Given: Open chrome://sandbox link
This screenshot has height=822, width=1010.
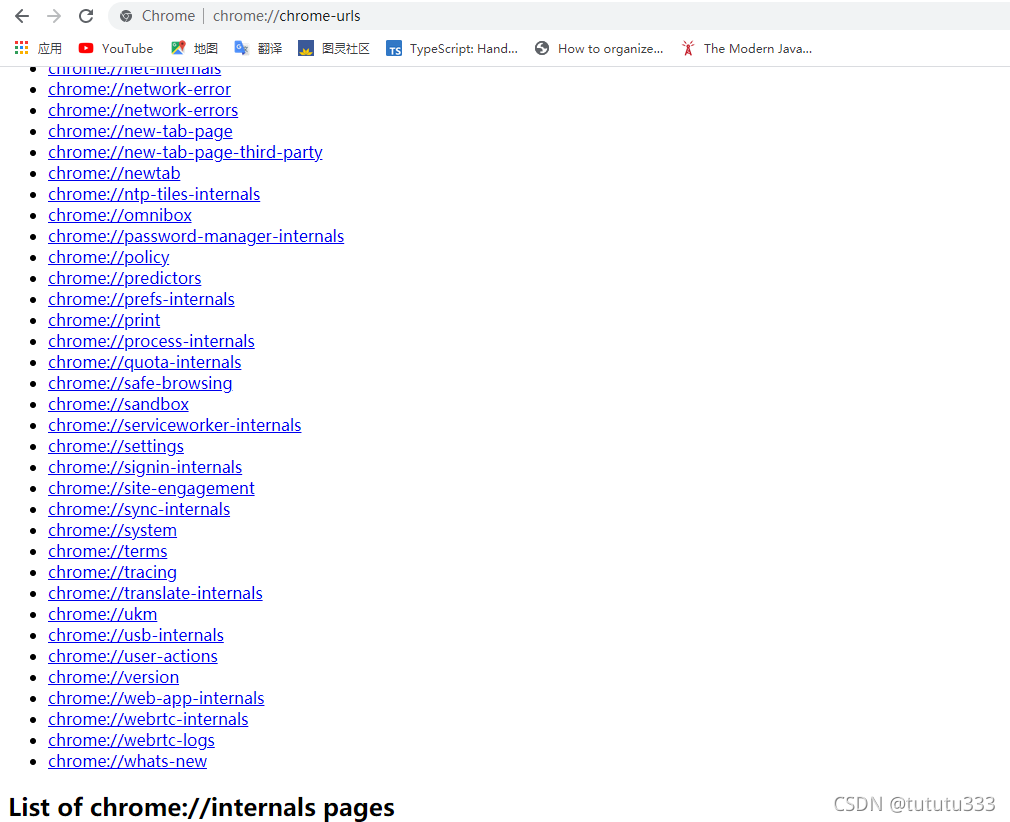Looking at the screenshot, I should (119, 405).
